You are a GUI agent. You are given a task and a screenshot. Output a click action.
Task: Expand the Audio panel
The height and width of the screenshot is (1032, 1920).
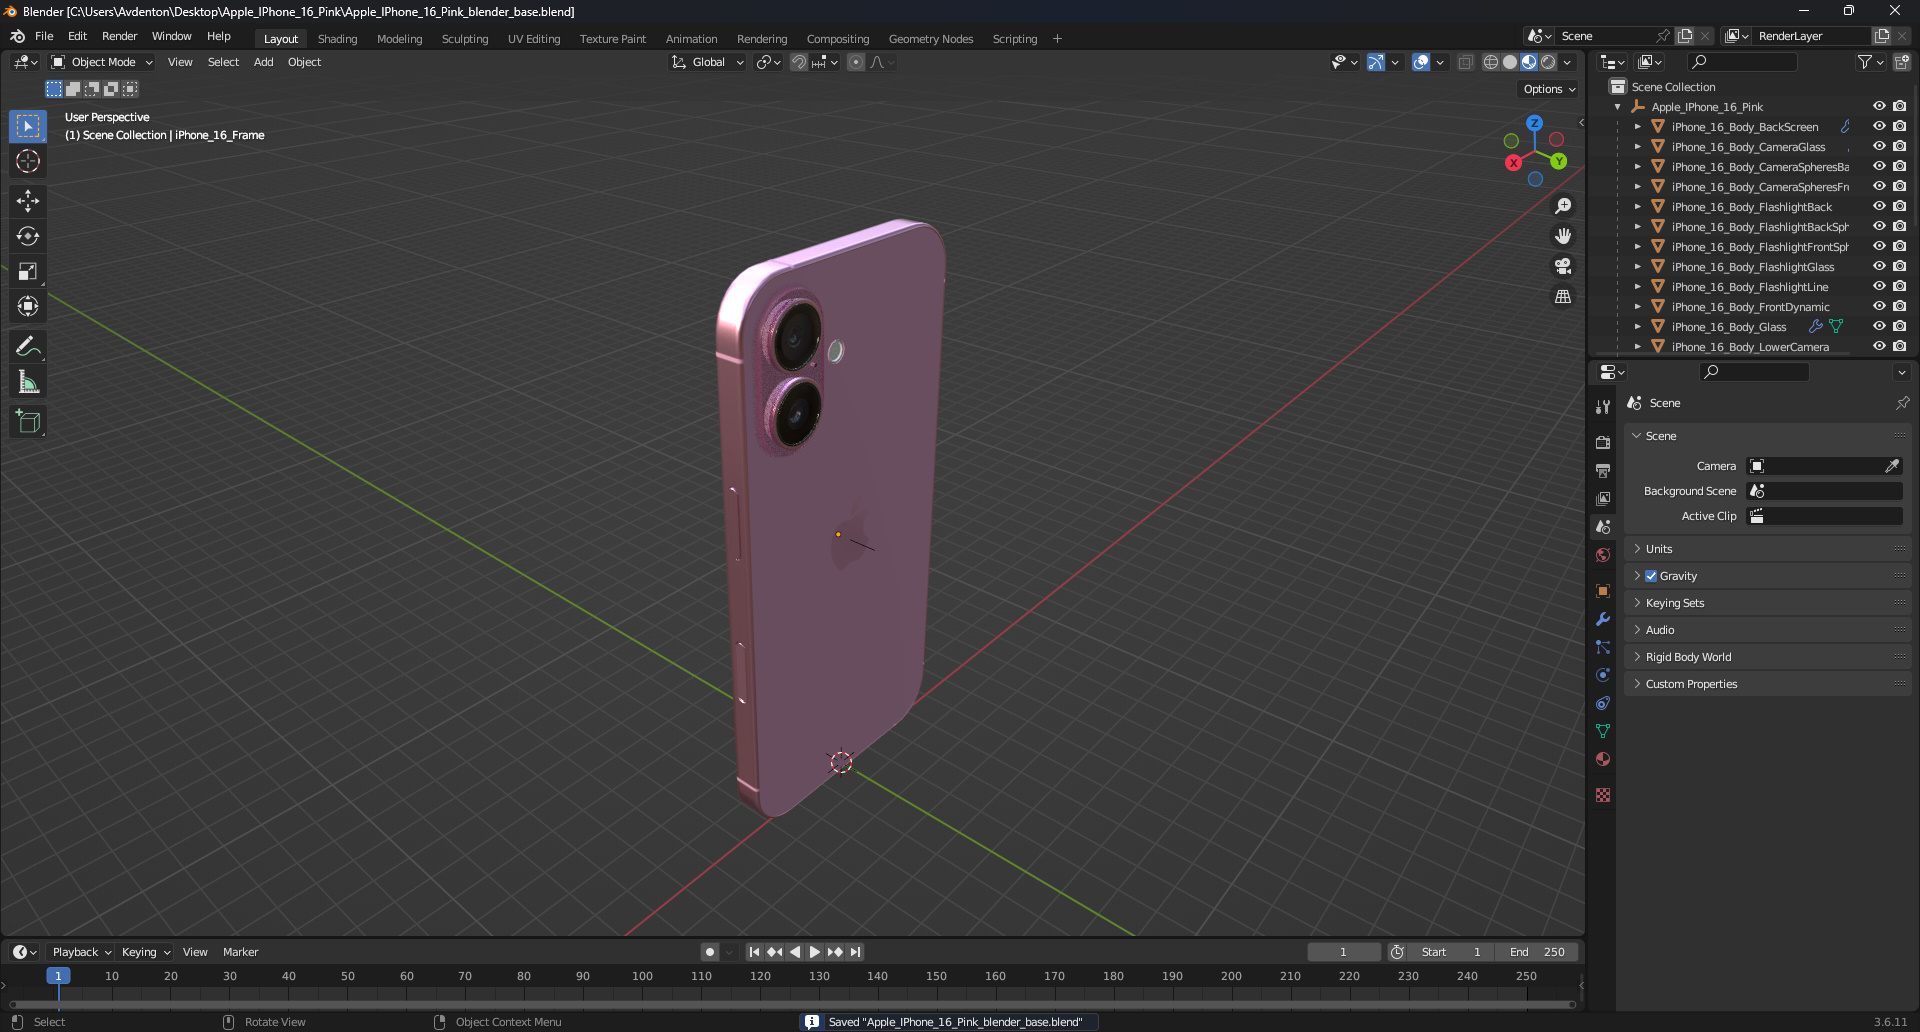(1768, 630)
